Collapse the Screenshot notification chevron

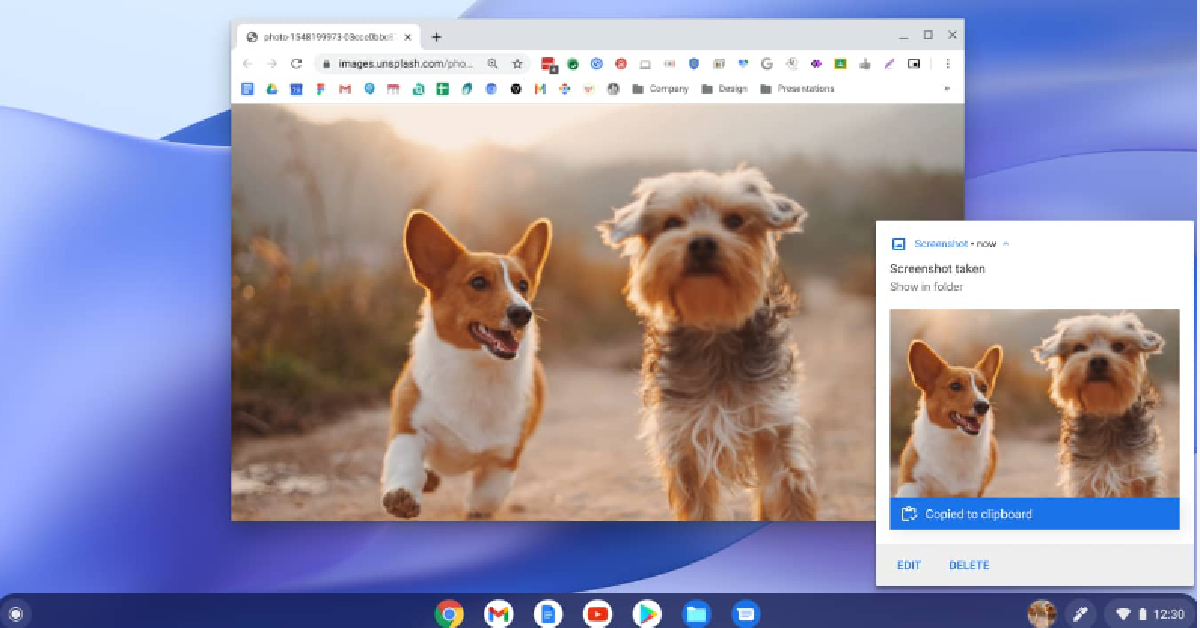click(1006, 244)
